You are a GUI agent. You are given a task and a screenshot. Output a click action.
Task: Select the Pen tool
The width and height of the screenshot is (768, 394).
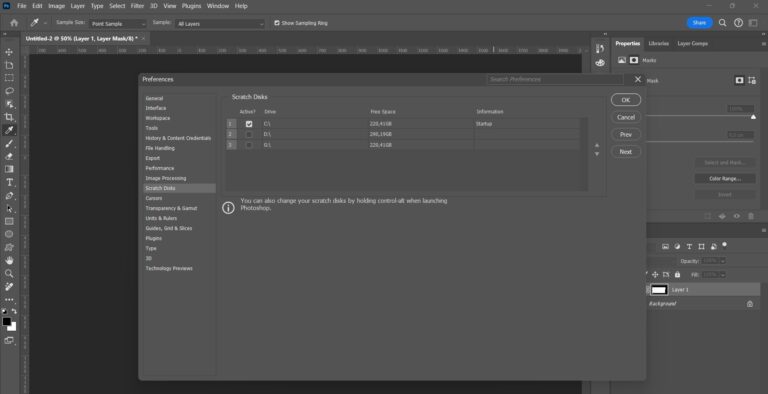pos(9,196)
